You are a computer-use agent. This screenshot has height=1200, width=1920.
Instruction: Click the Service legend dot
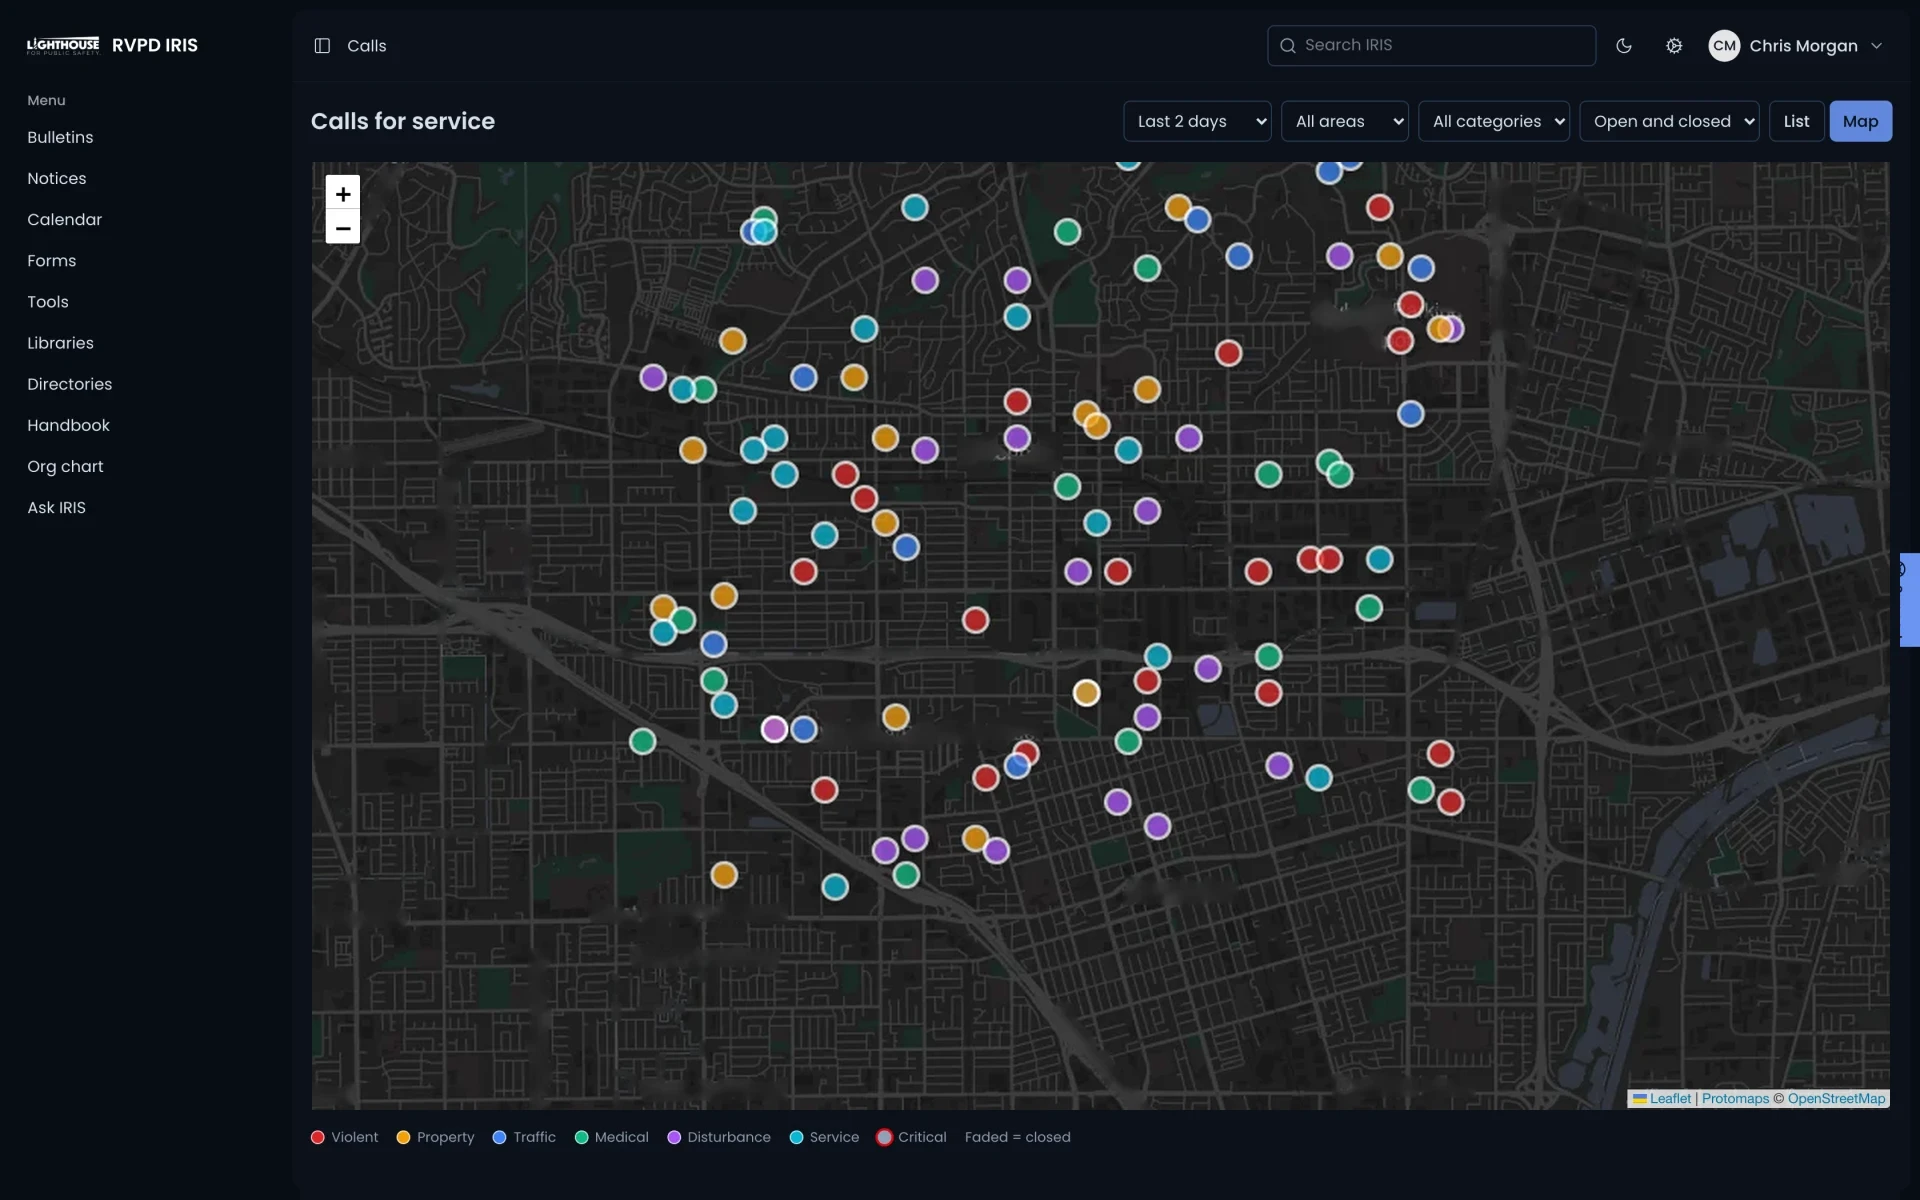click(x=797, y=1137)
